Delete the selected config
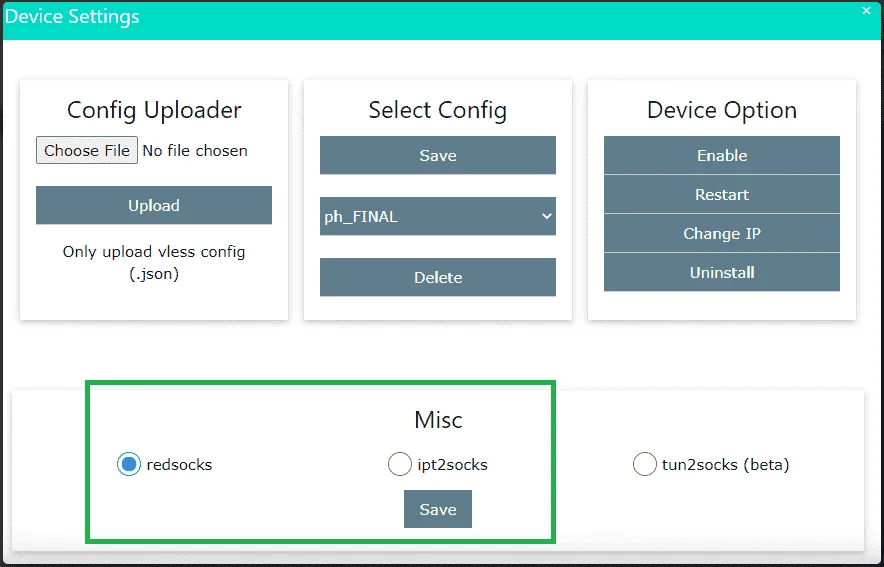 click(x=437, y=277)
